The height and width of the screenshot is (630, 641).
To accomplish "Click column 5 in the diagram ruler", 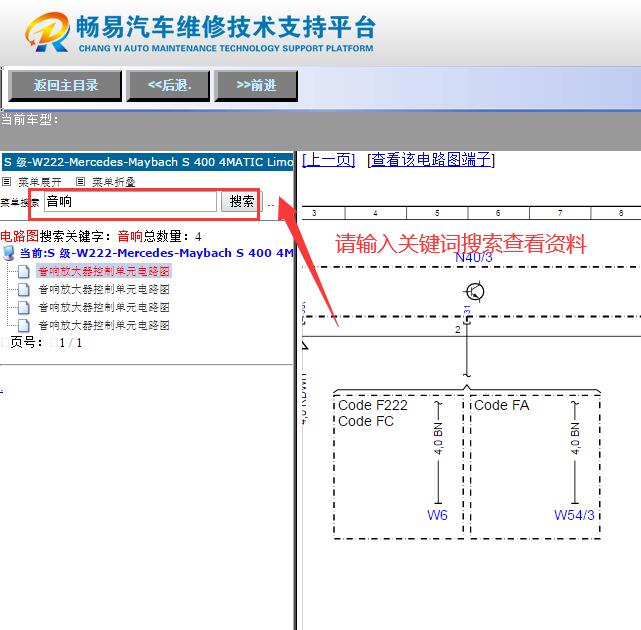I will [437, 213].
